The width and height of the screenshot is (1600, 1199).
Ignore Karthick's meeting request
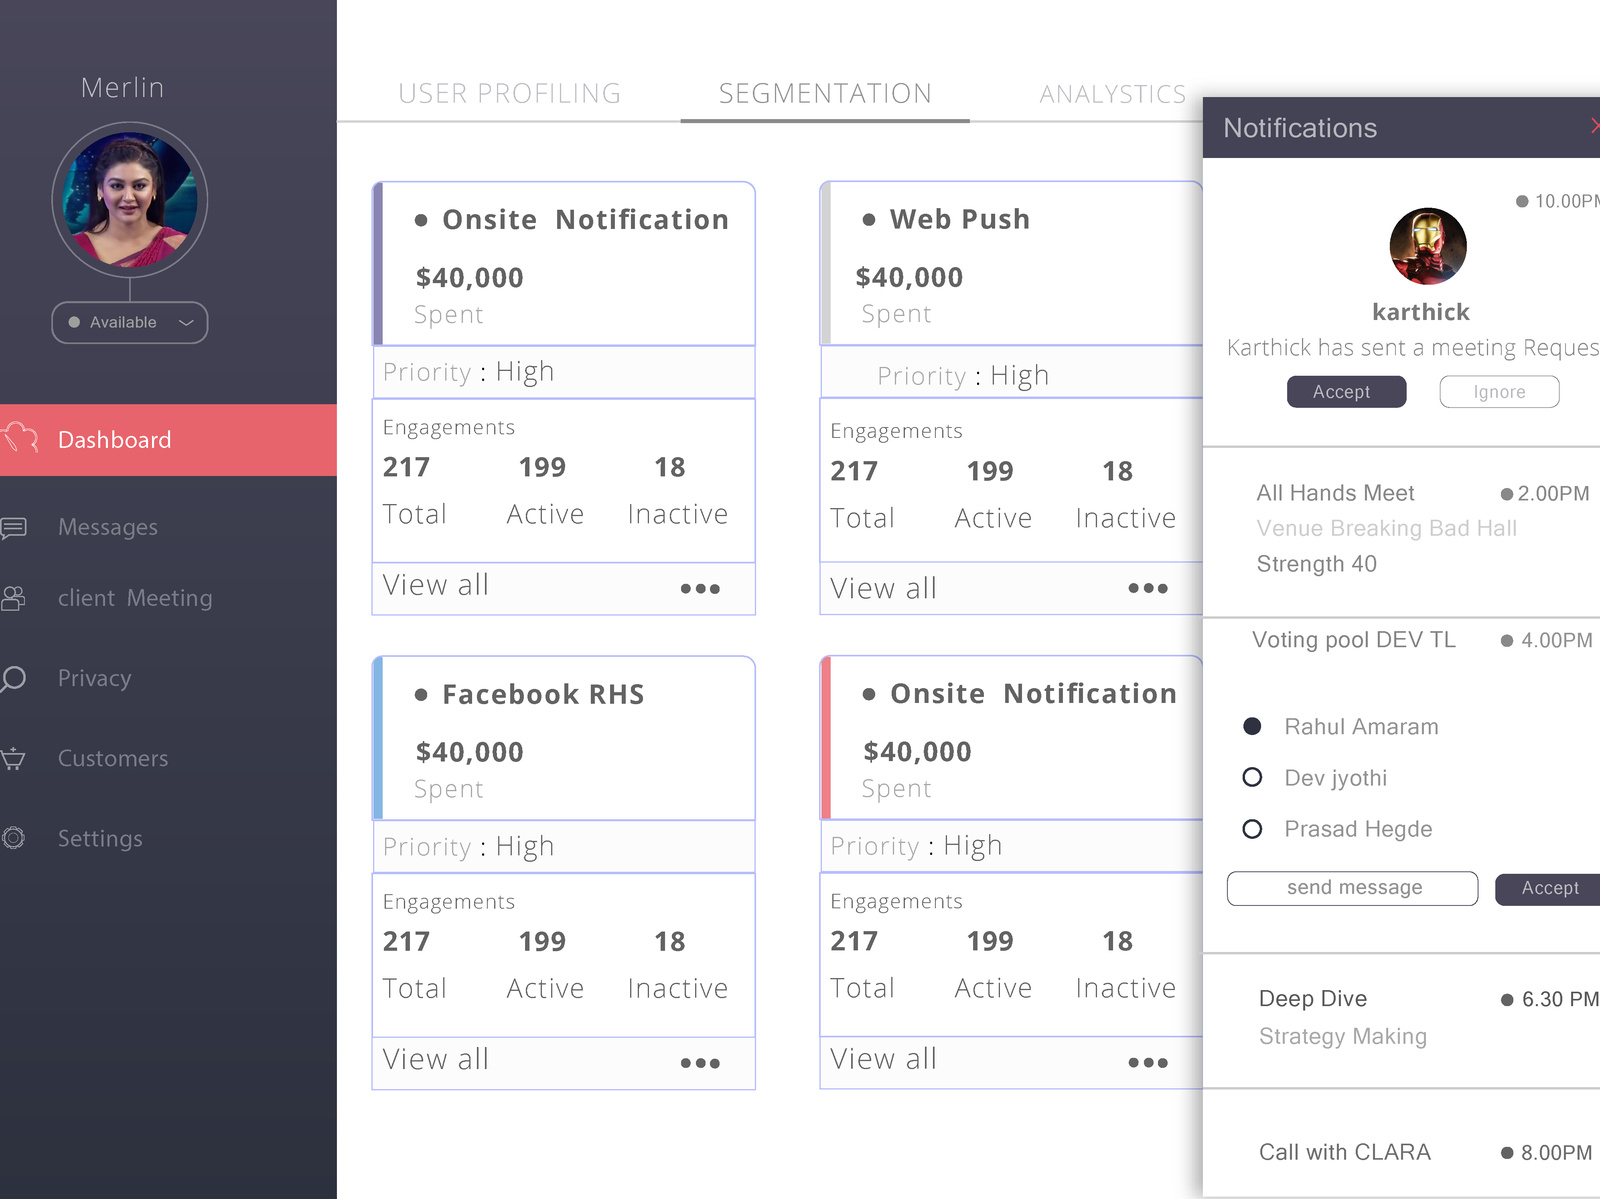point(1499,392)
